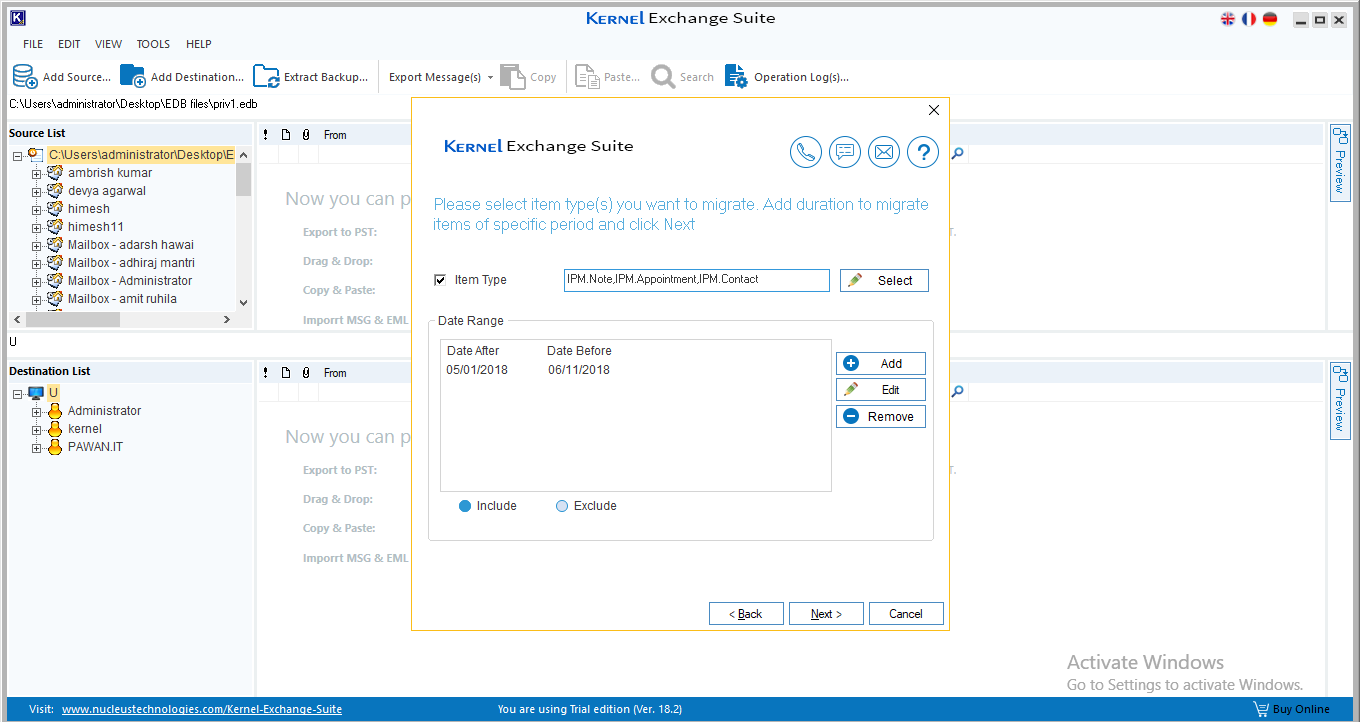Screen dimensions: 1360x722
Task: Click search magnifier in source list header
Action: click(957, 154)
